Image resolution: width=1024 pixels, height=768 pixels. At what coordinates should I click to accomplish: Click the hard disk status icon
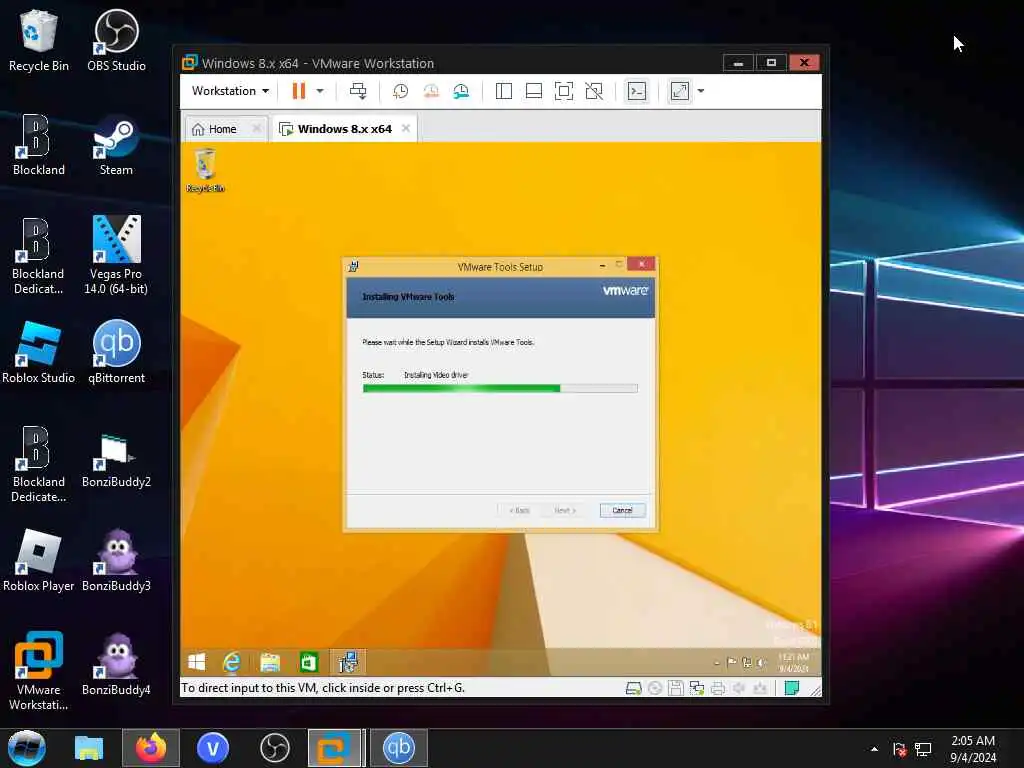point(633,688)
